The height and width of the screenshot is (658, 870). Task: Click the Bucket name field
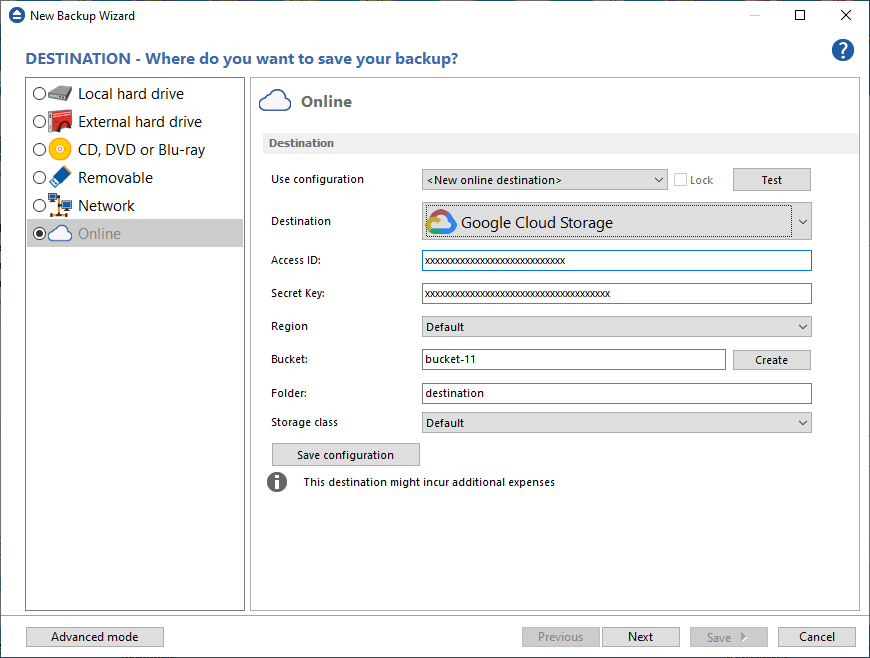coord(574,359)
